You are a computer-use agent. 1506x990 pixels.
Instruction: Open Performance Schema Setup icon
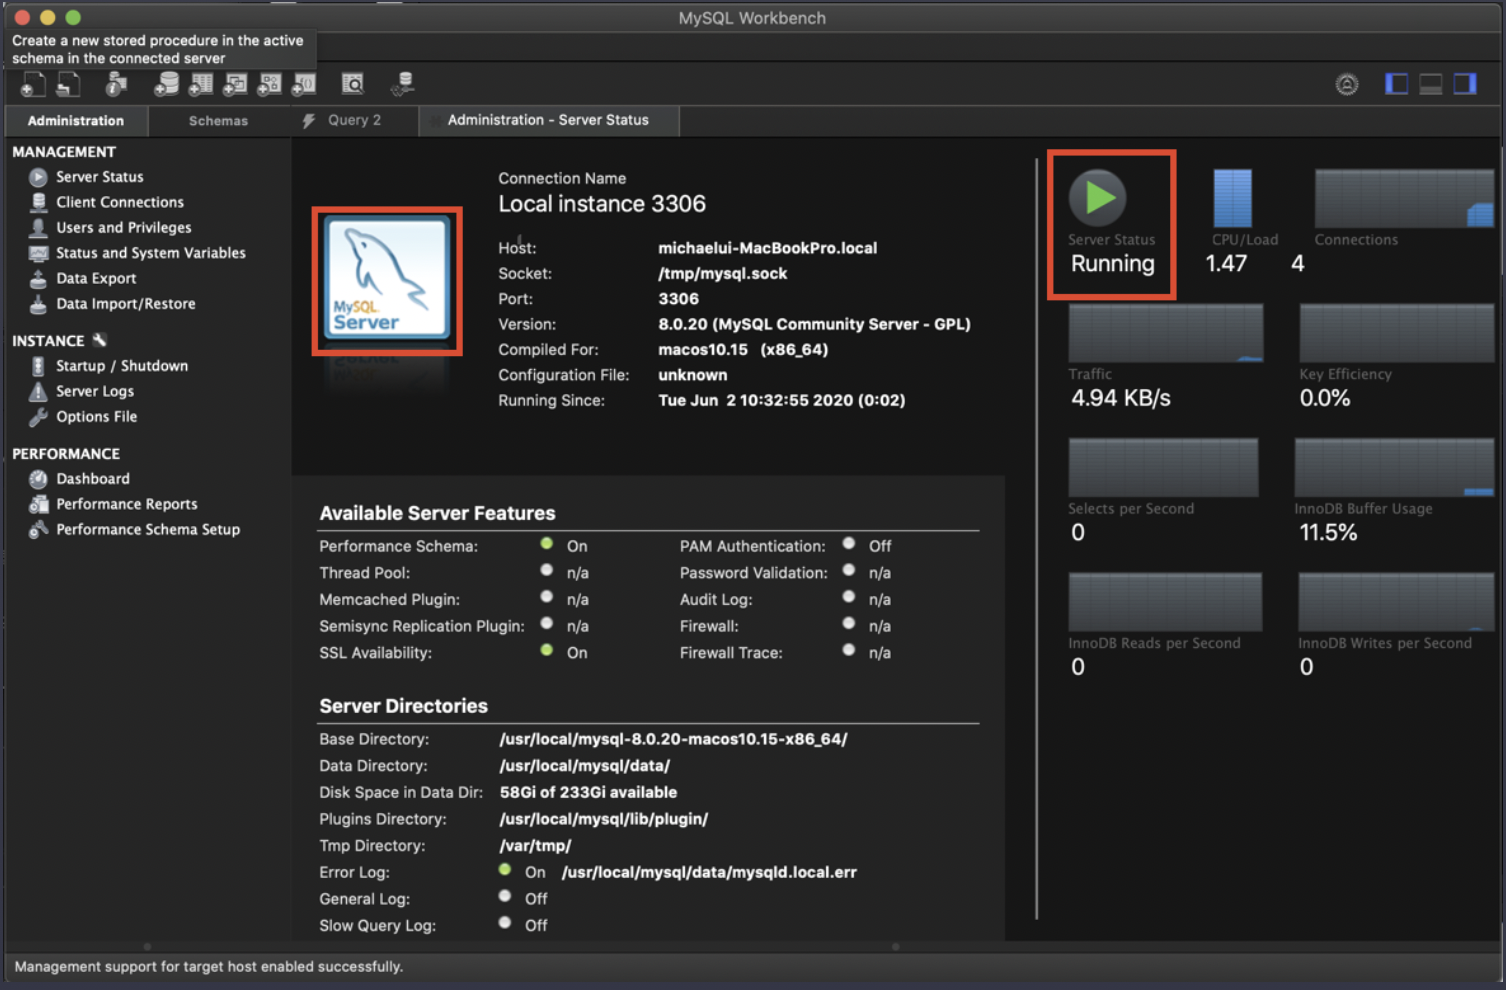tap(38, 530)
